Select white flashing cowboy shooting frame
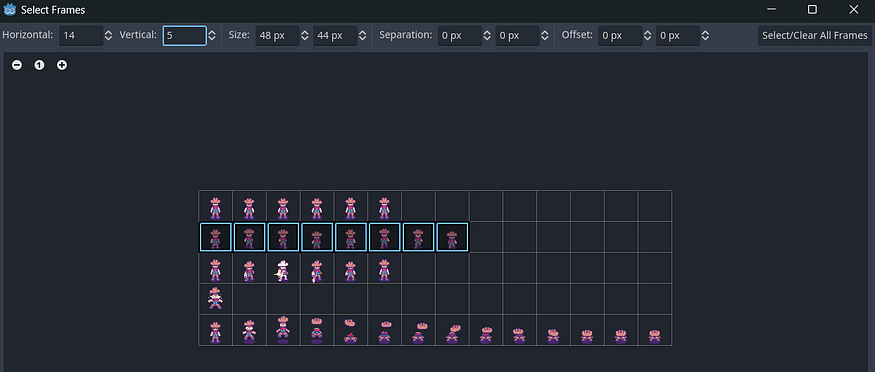 click(x=283, y=268)
